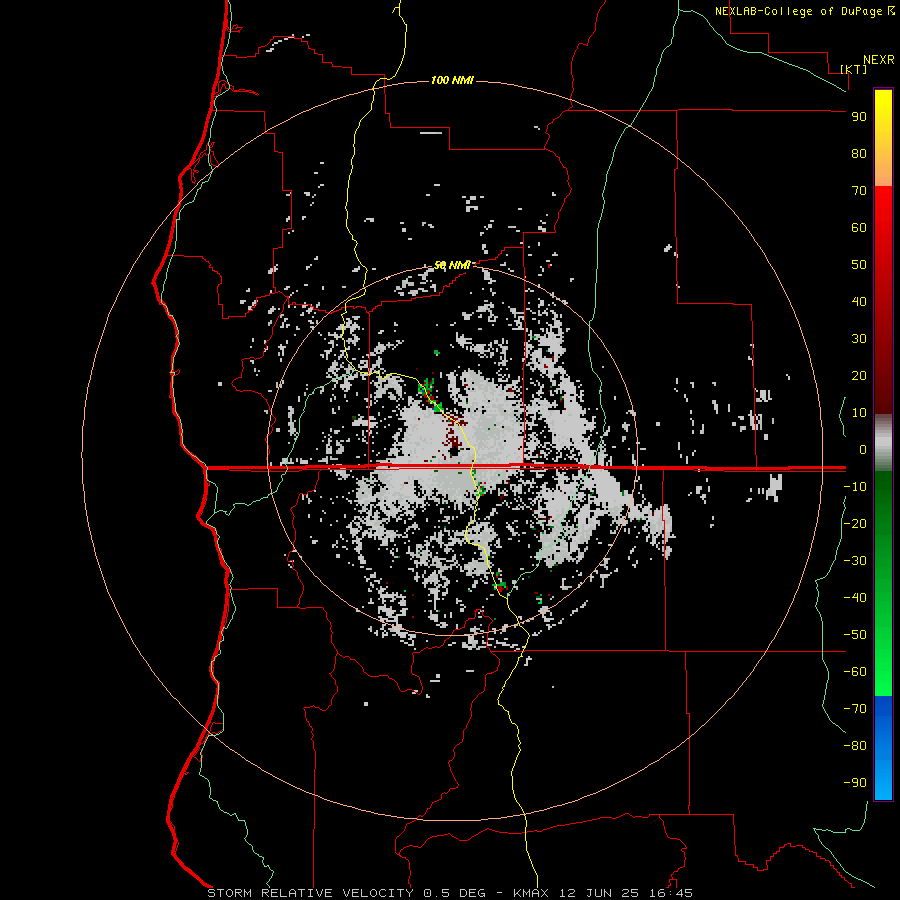Click the 50 NMI range ring label
Image resolution: width=900 pixels, height=900 pixels.
[452, 265]
